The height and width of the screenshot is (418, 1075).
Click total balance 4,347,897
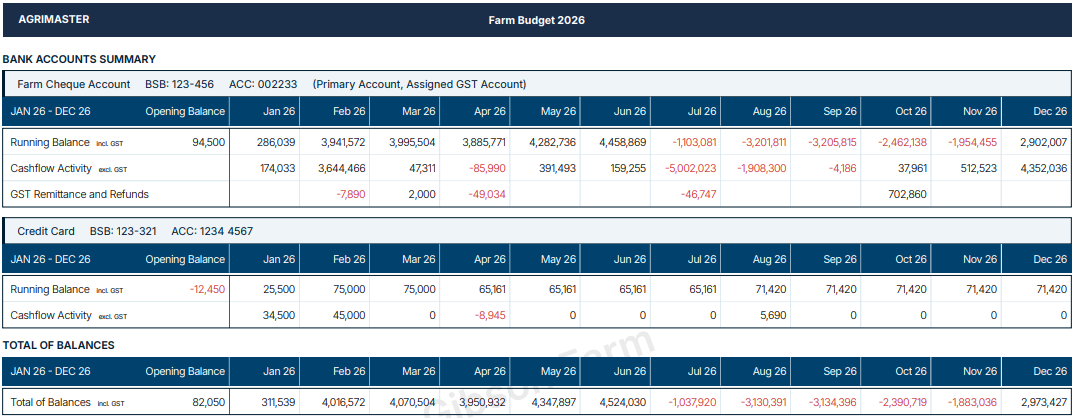553,402
